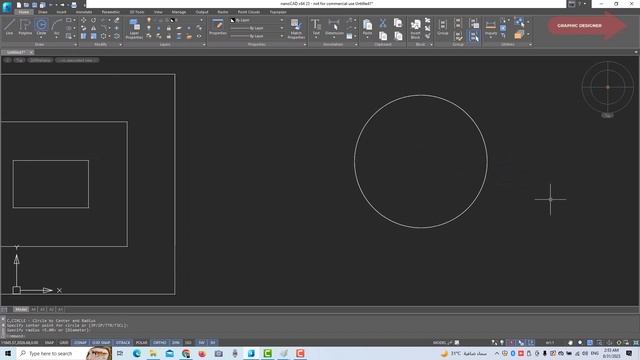The width and height of the screenshot is (640, 360).
Task: Select the Move tool in Modify panel
Action: (84, 20)
